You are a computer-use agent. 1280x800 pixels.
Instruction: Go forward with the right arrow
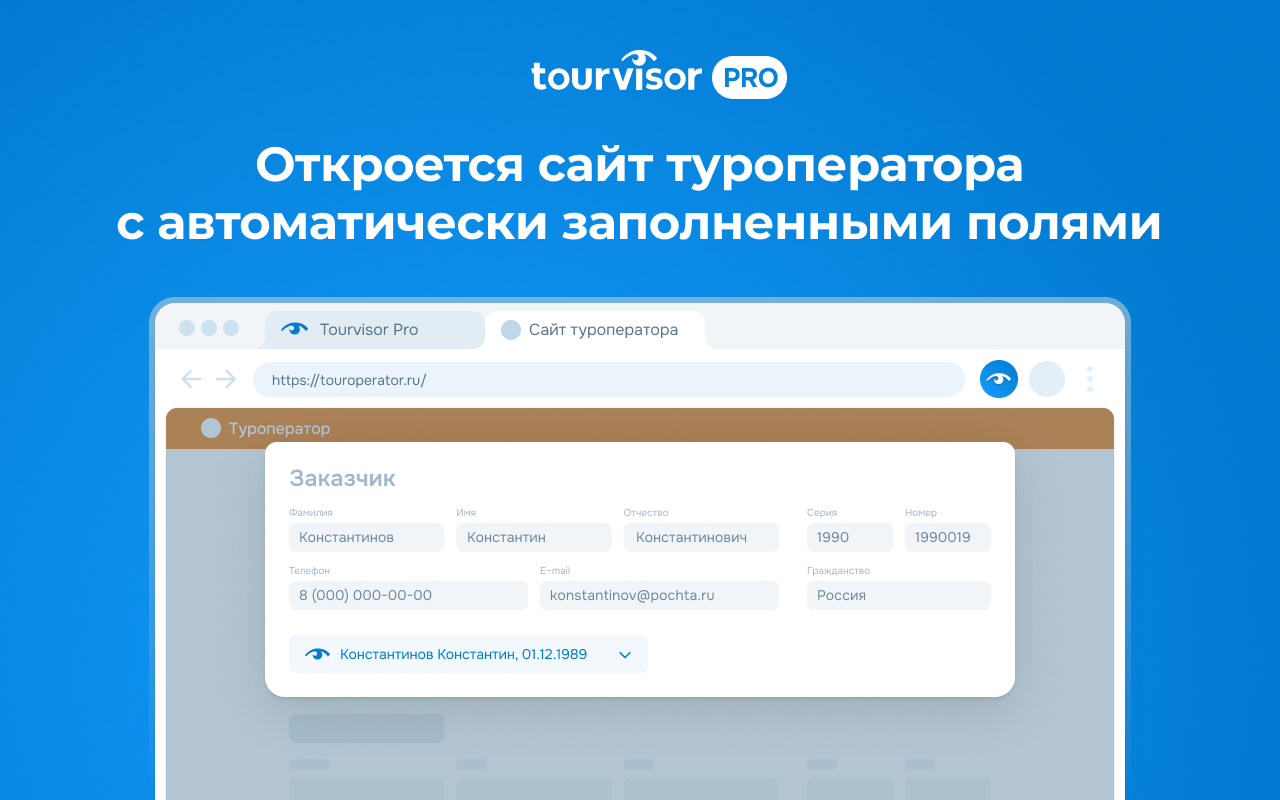226,379
